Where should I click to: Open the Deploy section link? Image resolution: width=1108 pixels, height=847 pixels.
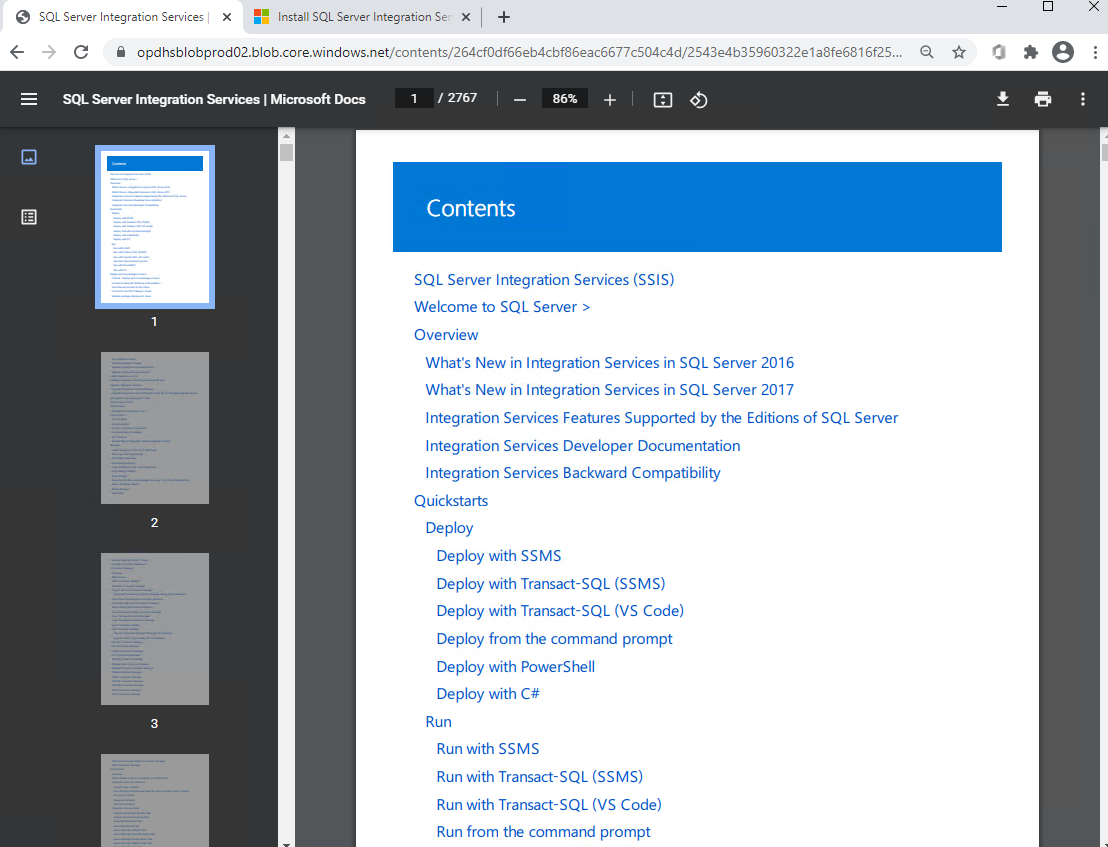449,528
